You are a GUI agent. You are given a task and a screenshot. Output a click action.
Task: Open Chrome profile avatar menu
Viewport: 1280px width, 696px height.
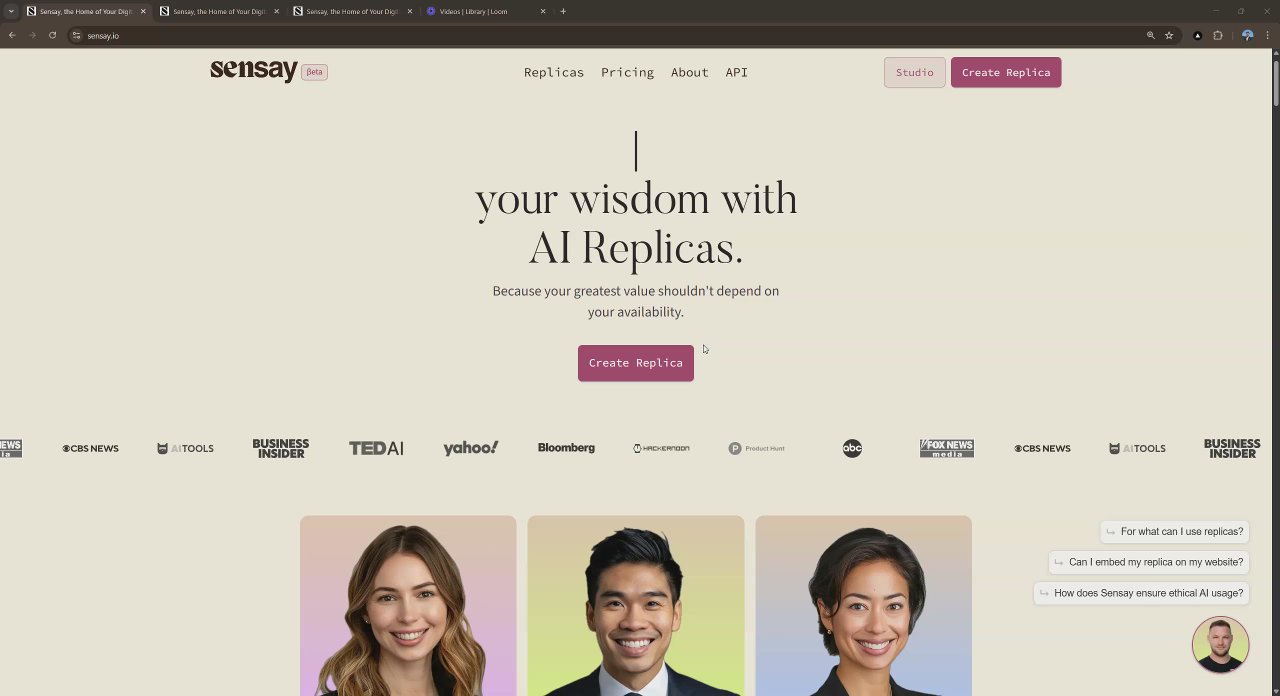point(1247,35)
